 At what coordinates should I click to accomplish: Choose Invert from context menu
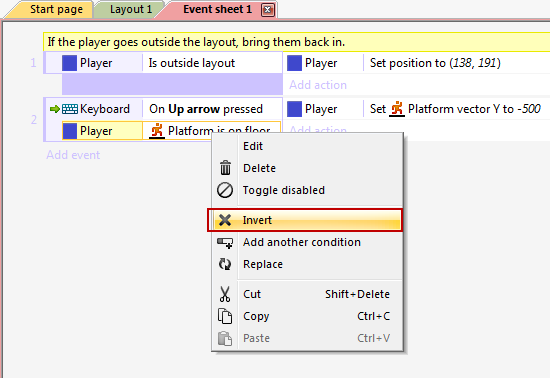pyautogui.click(x=304, y=220)
